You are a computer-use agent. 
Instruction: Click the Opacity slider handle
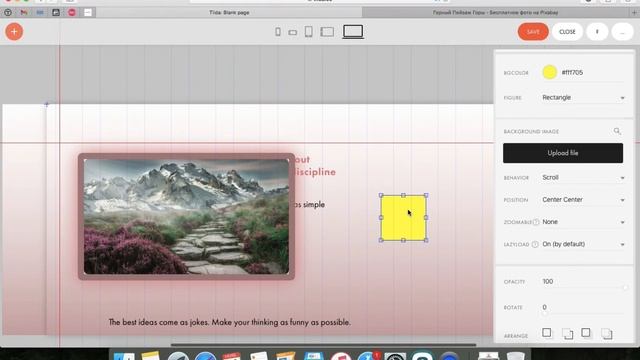[x=625, y=288]
